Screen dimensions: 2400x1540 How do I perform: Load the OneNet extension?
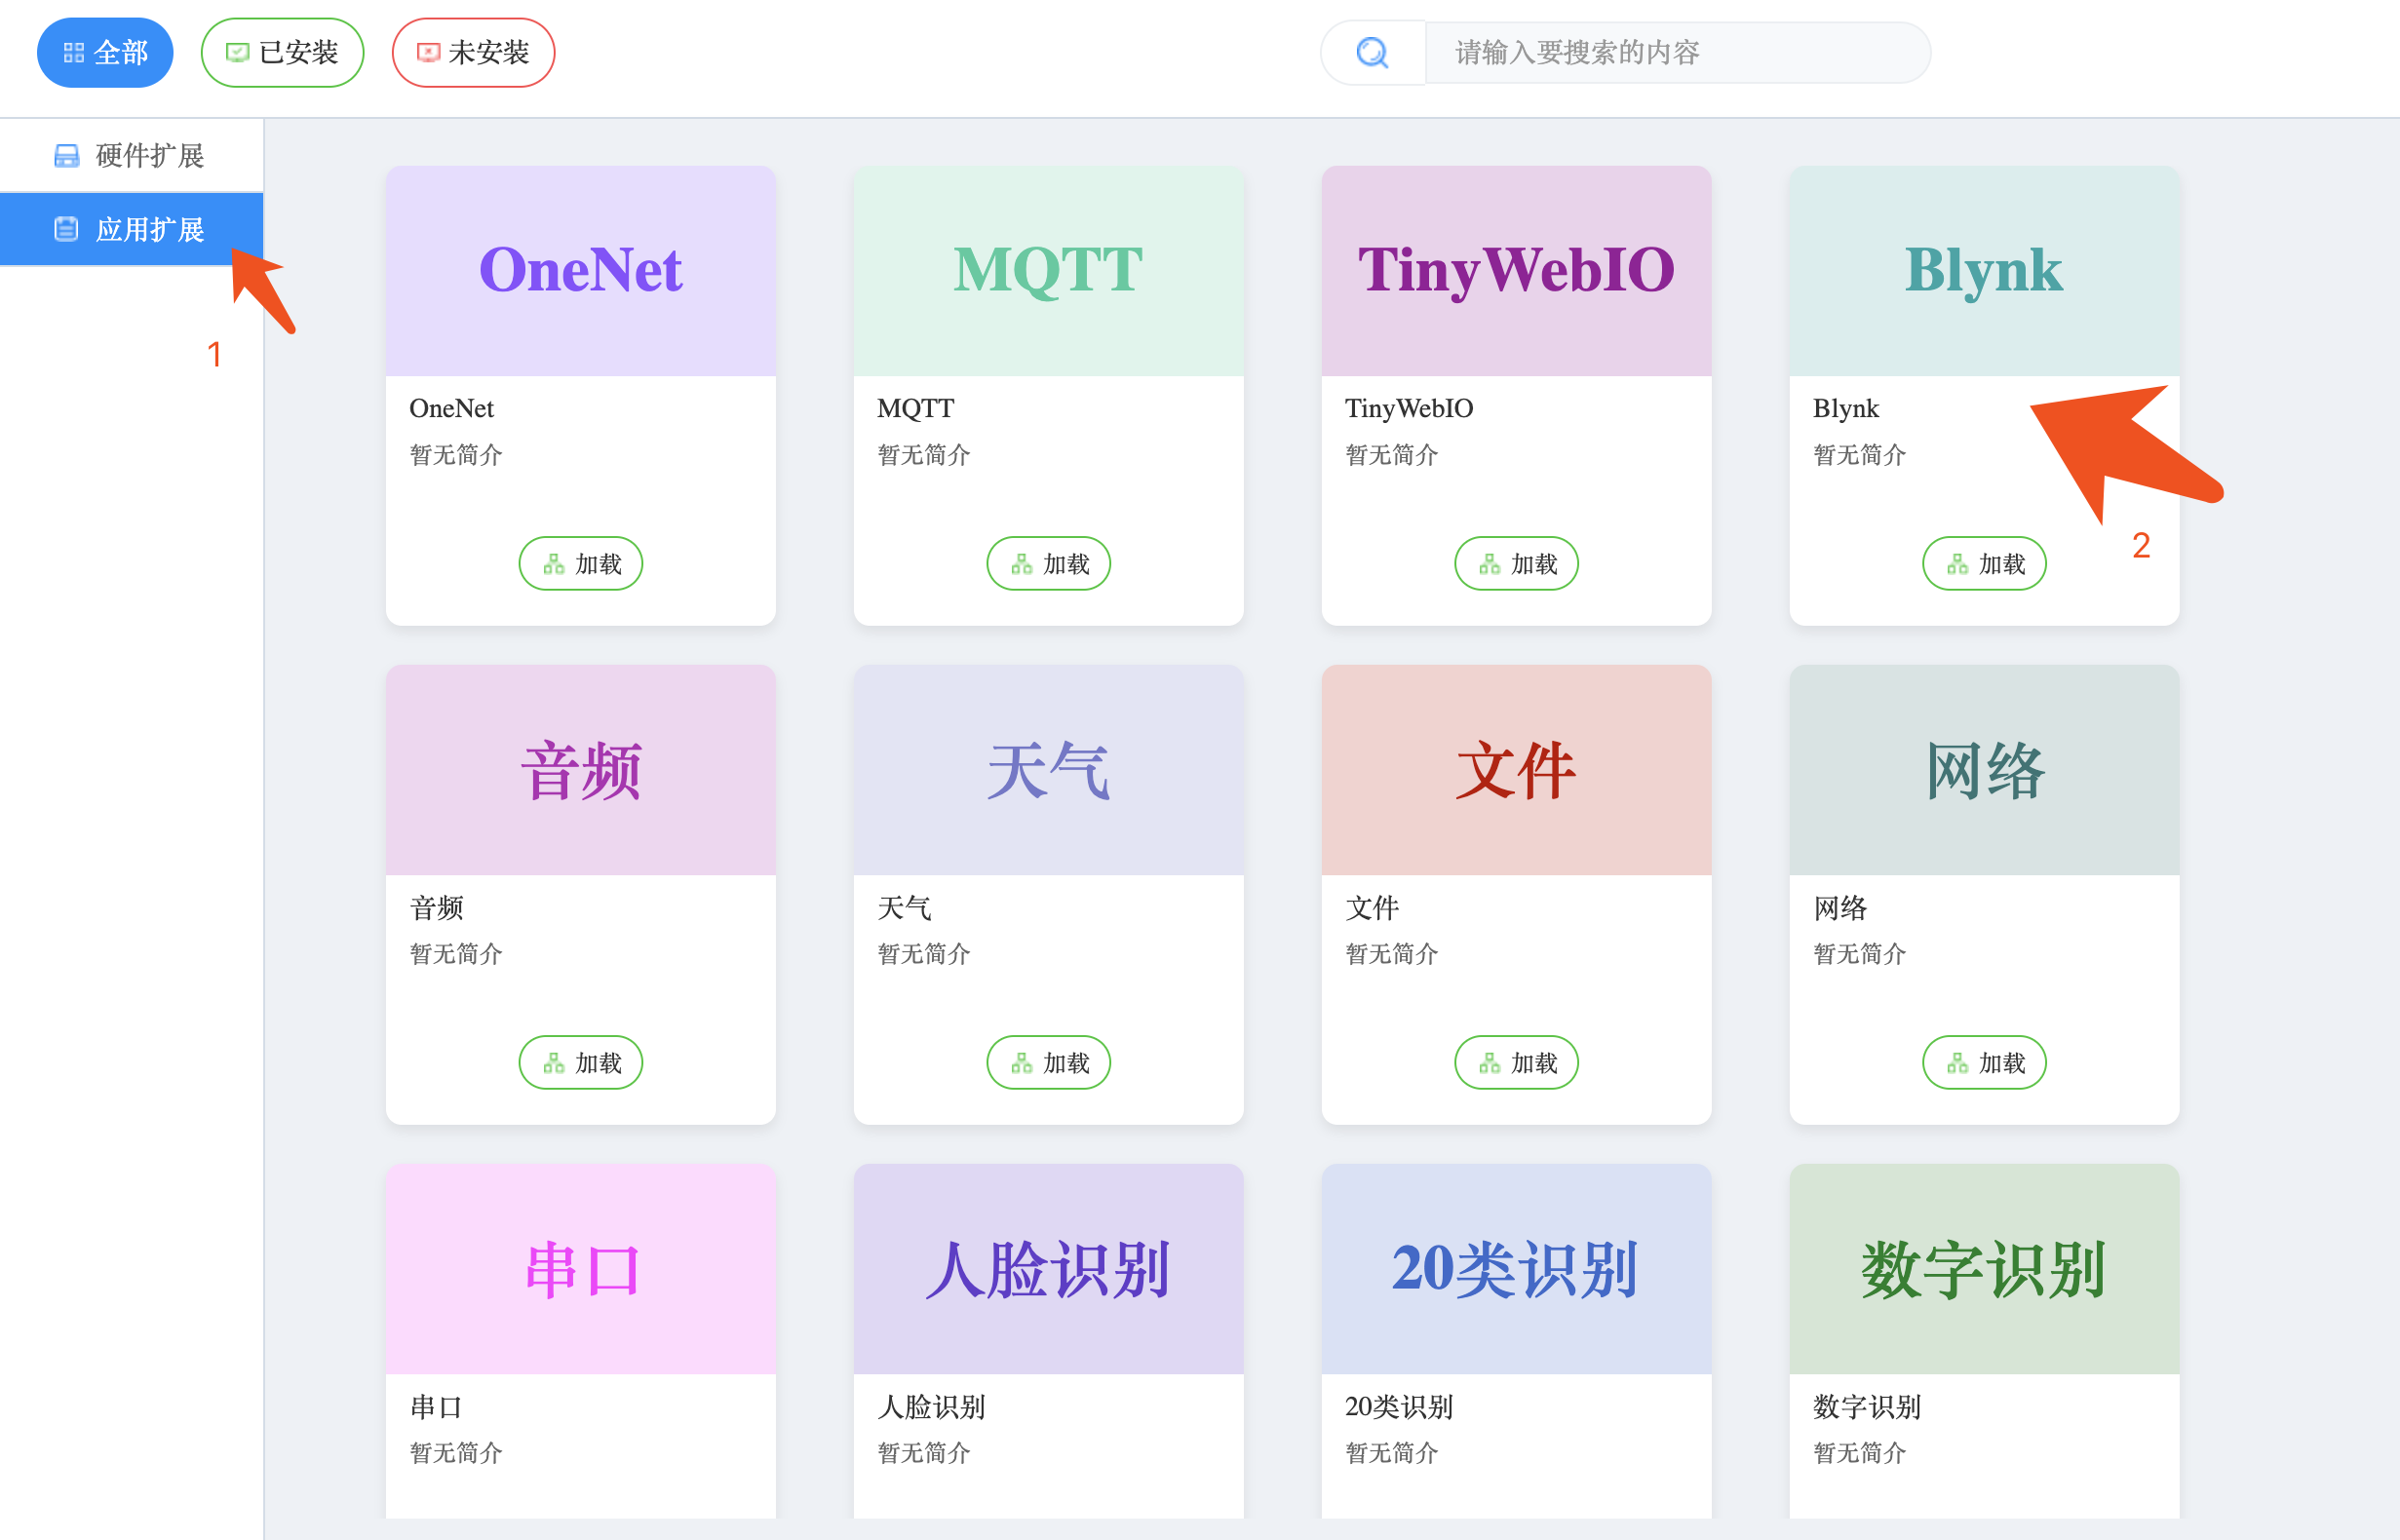[x=581, y=564]
